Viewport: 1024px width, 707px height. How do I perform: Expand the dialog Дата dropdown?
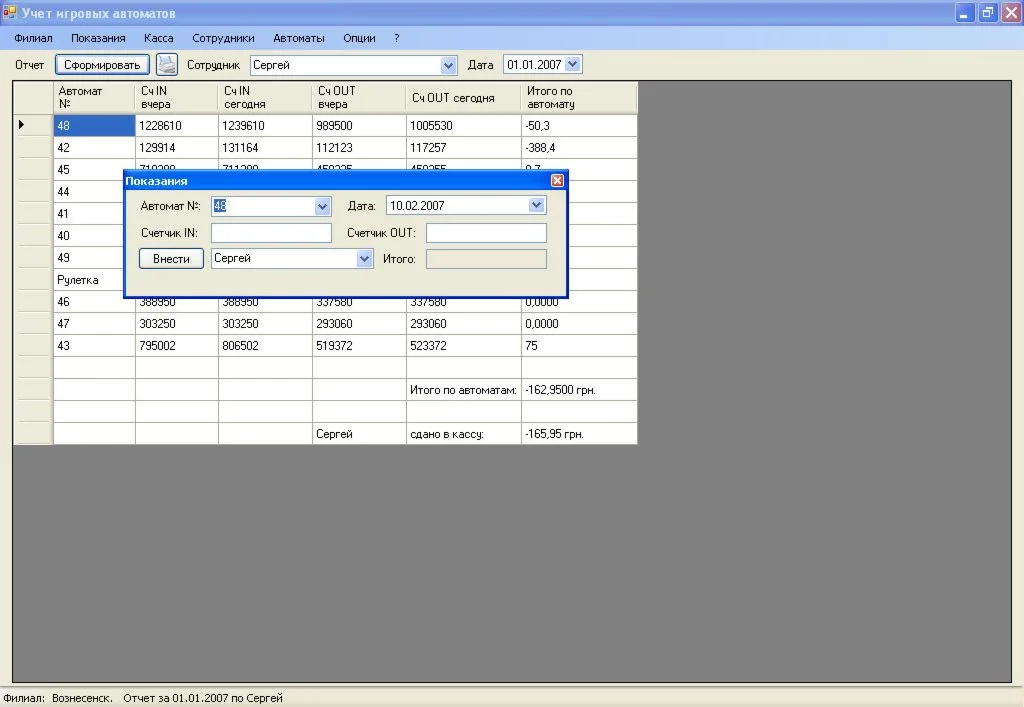coord(537,206)
